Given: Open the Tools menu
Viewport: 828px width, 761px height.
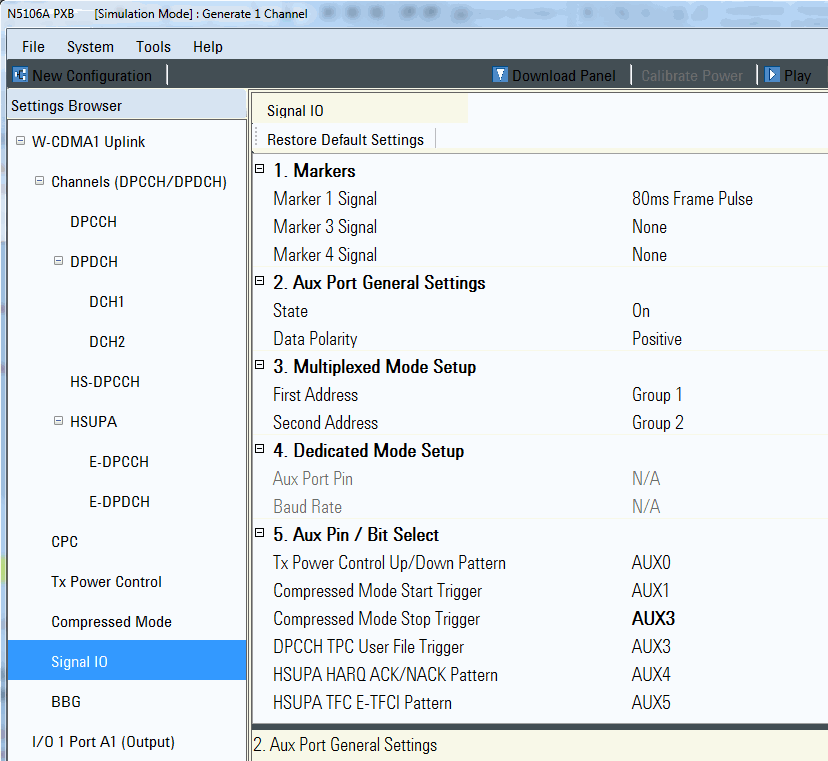Looking at the screenshot, I should [153, 47].
